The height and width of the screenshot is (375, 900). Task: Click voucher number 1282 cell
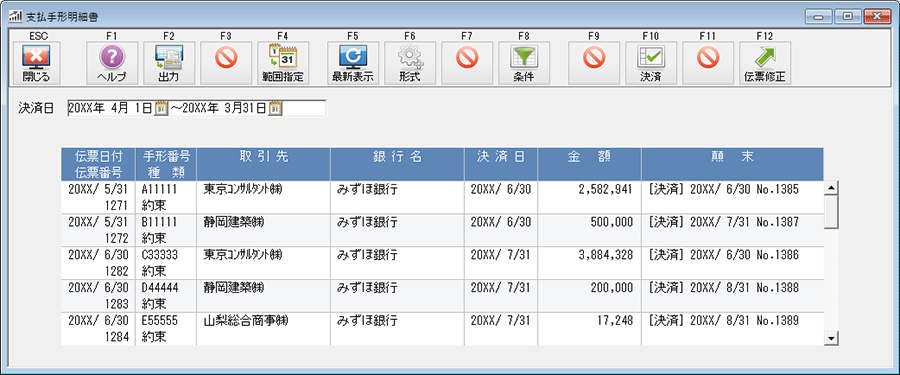117,271
